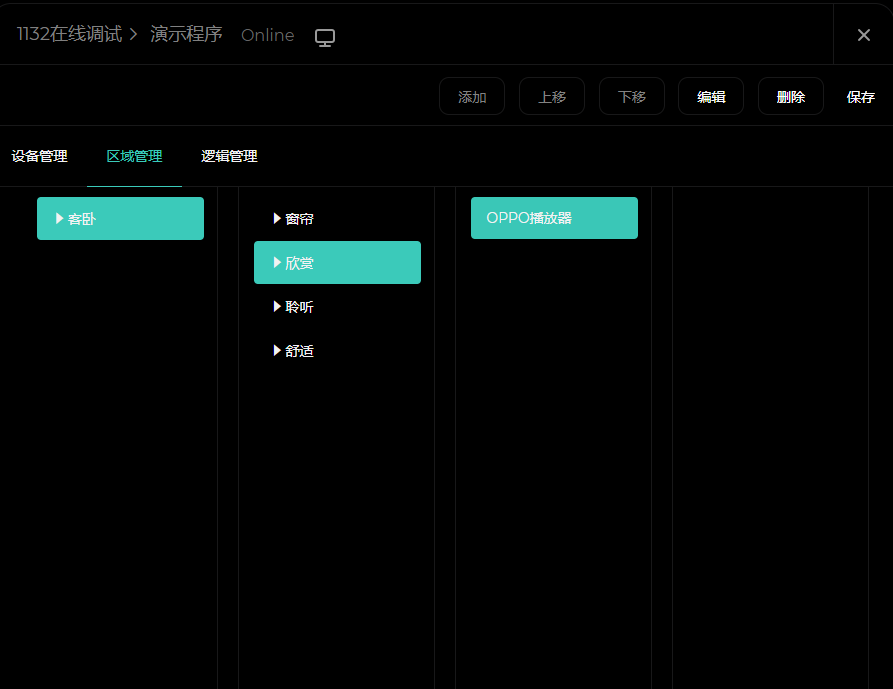Click the 上移 move-up button
Image resolution: width=893 pixels, height=689 pixels.
(x=552, y=97)
